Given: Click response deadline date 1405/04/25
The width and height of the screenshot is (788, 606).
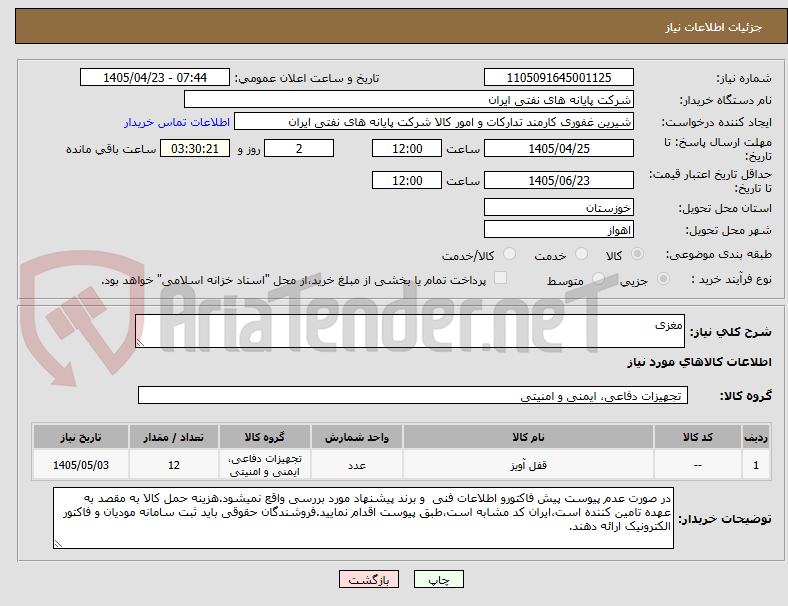Looking at the screenshot, I should tap(558, 149).
